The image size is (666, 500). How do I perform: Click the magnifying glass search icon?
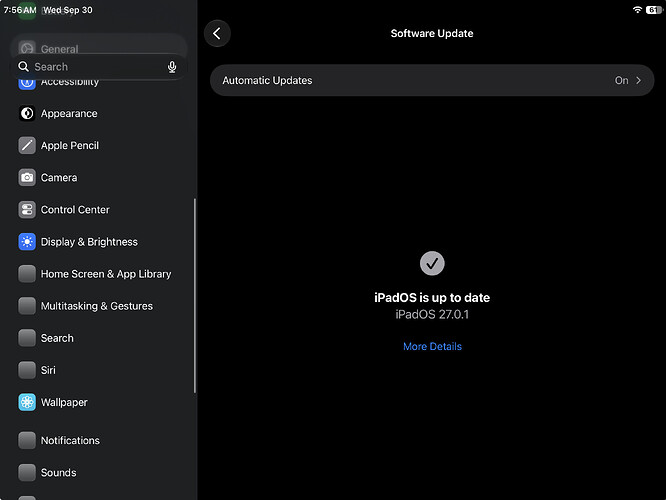coord(23,66)
